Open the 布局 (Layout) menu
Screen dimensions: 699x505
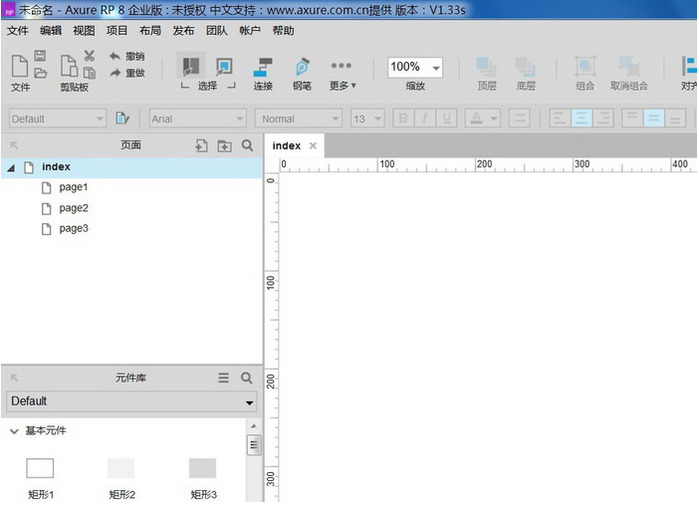click(150, 31)
